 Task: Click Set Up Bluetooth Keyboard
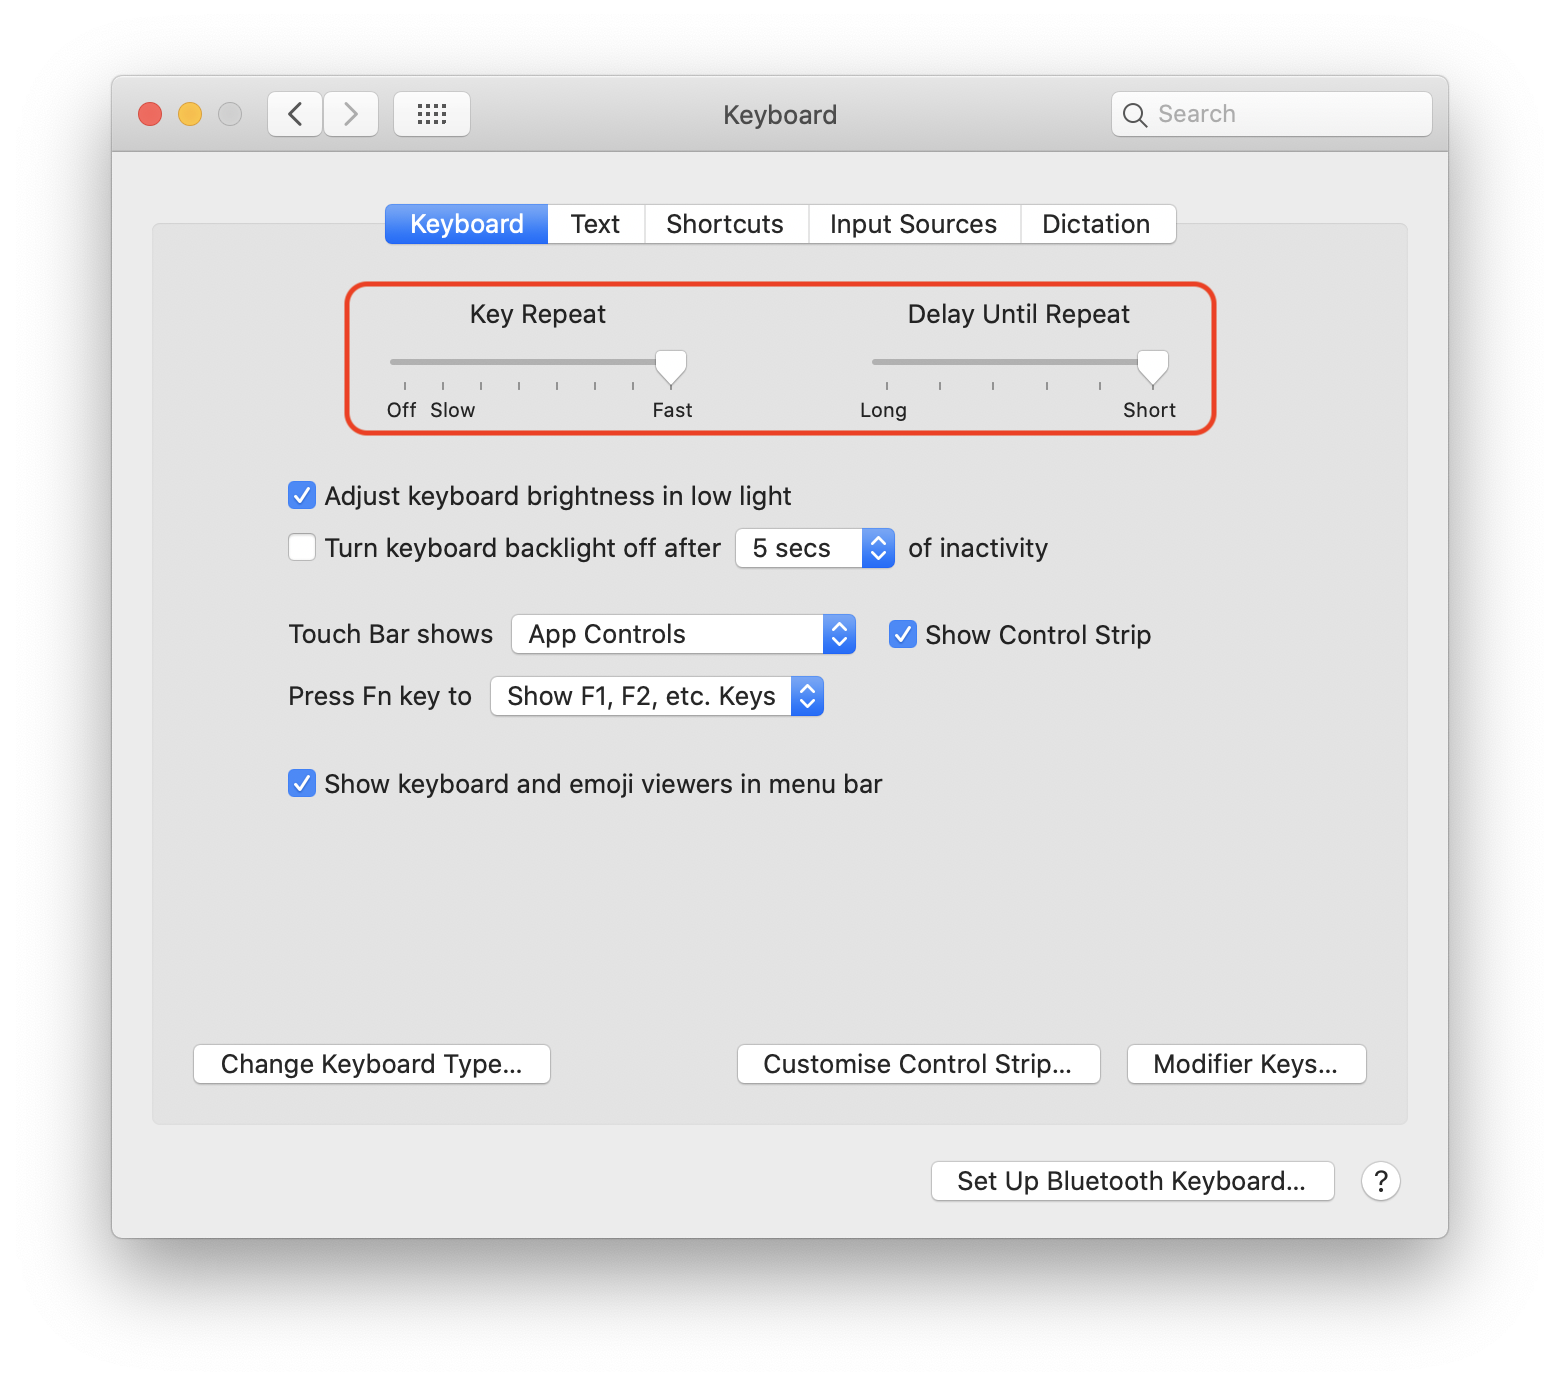tap(1133, 1181)
